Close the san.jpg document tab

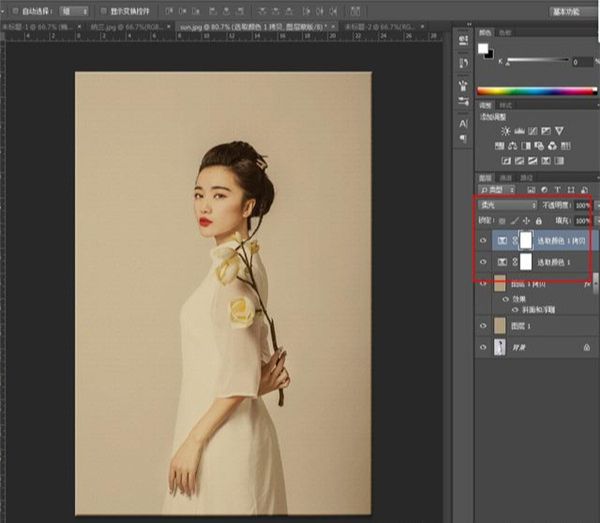coord(333,27)
